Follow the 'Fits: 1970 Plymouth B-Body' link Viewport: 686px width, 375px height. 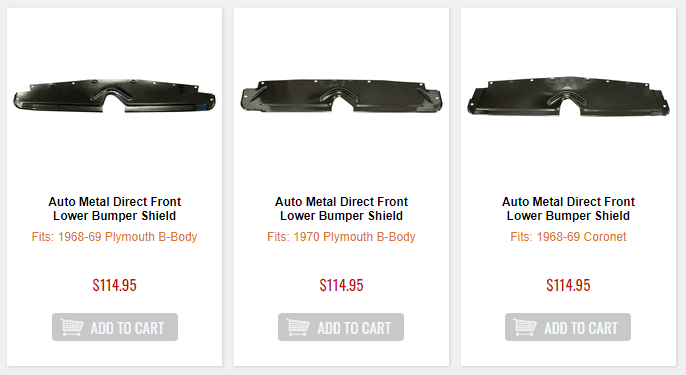click(x=341, y=237)
